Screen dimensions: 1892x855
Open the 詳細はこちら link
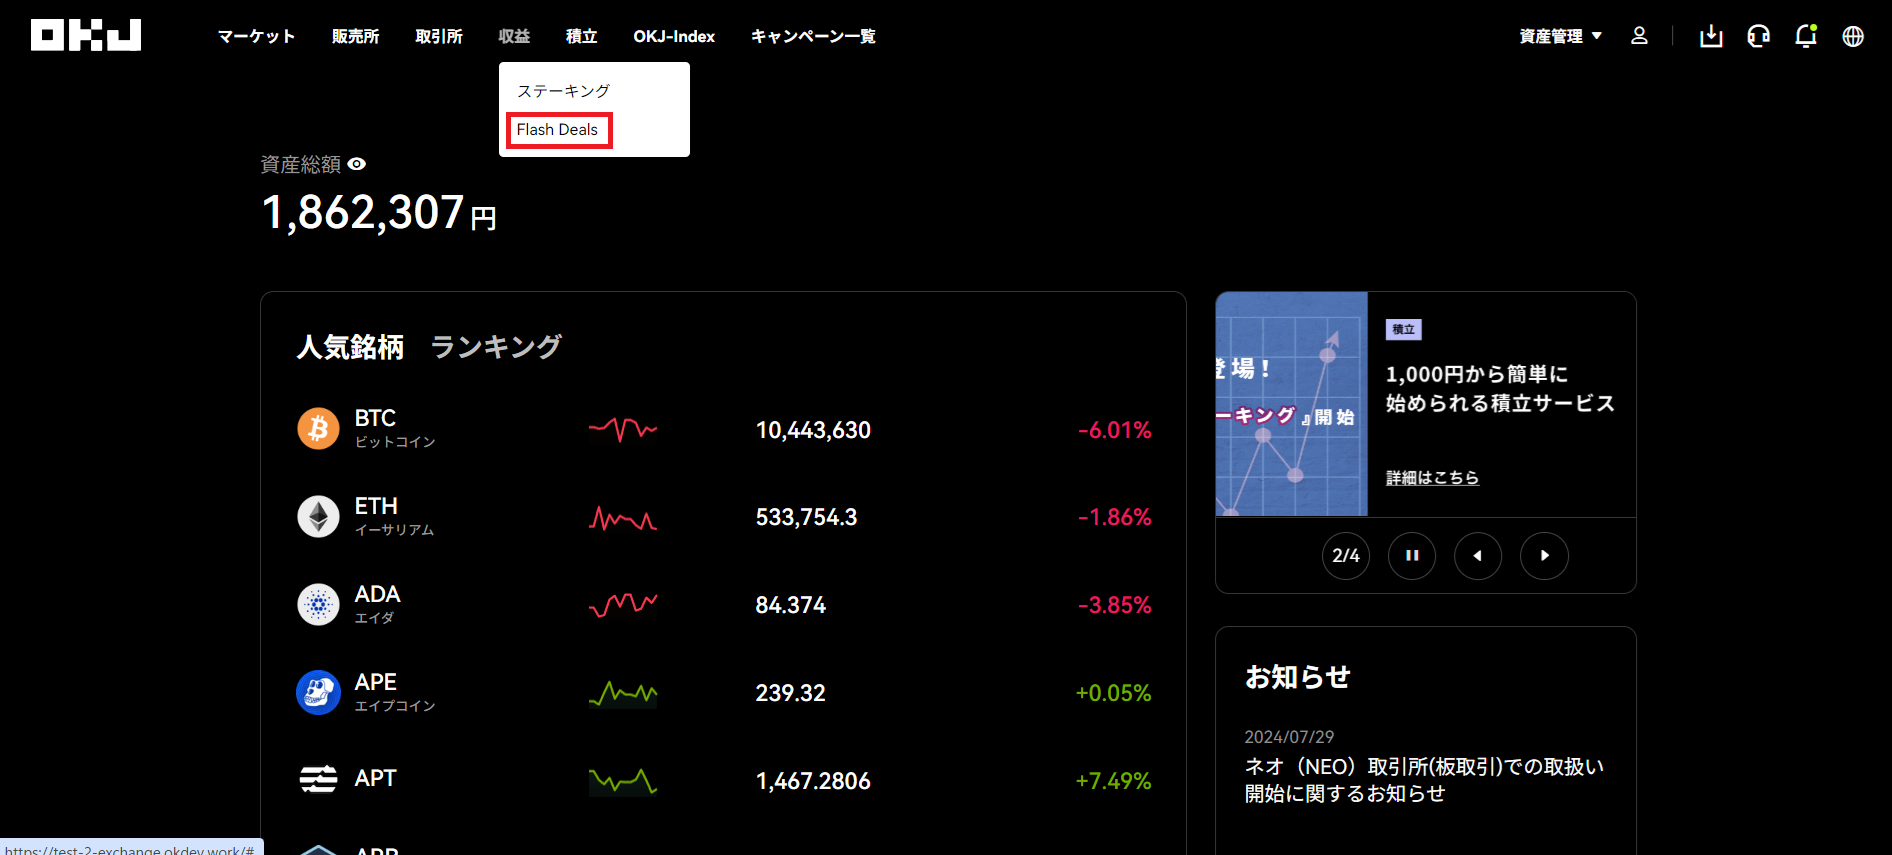(x=1432, y=478)
